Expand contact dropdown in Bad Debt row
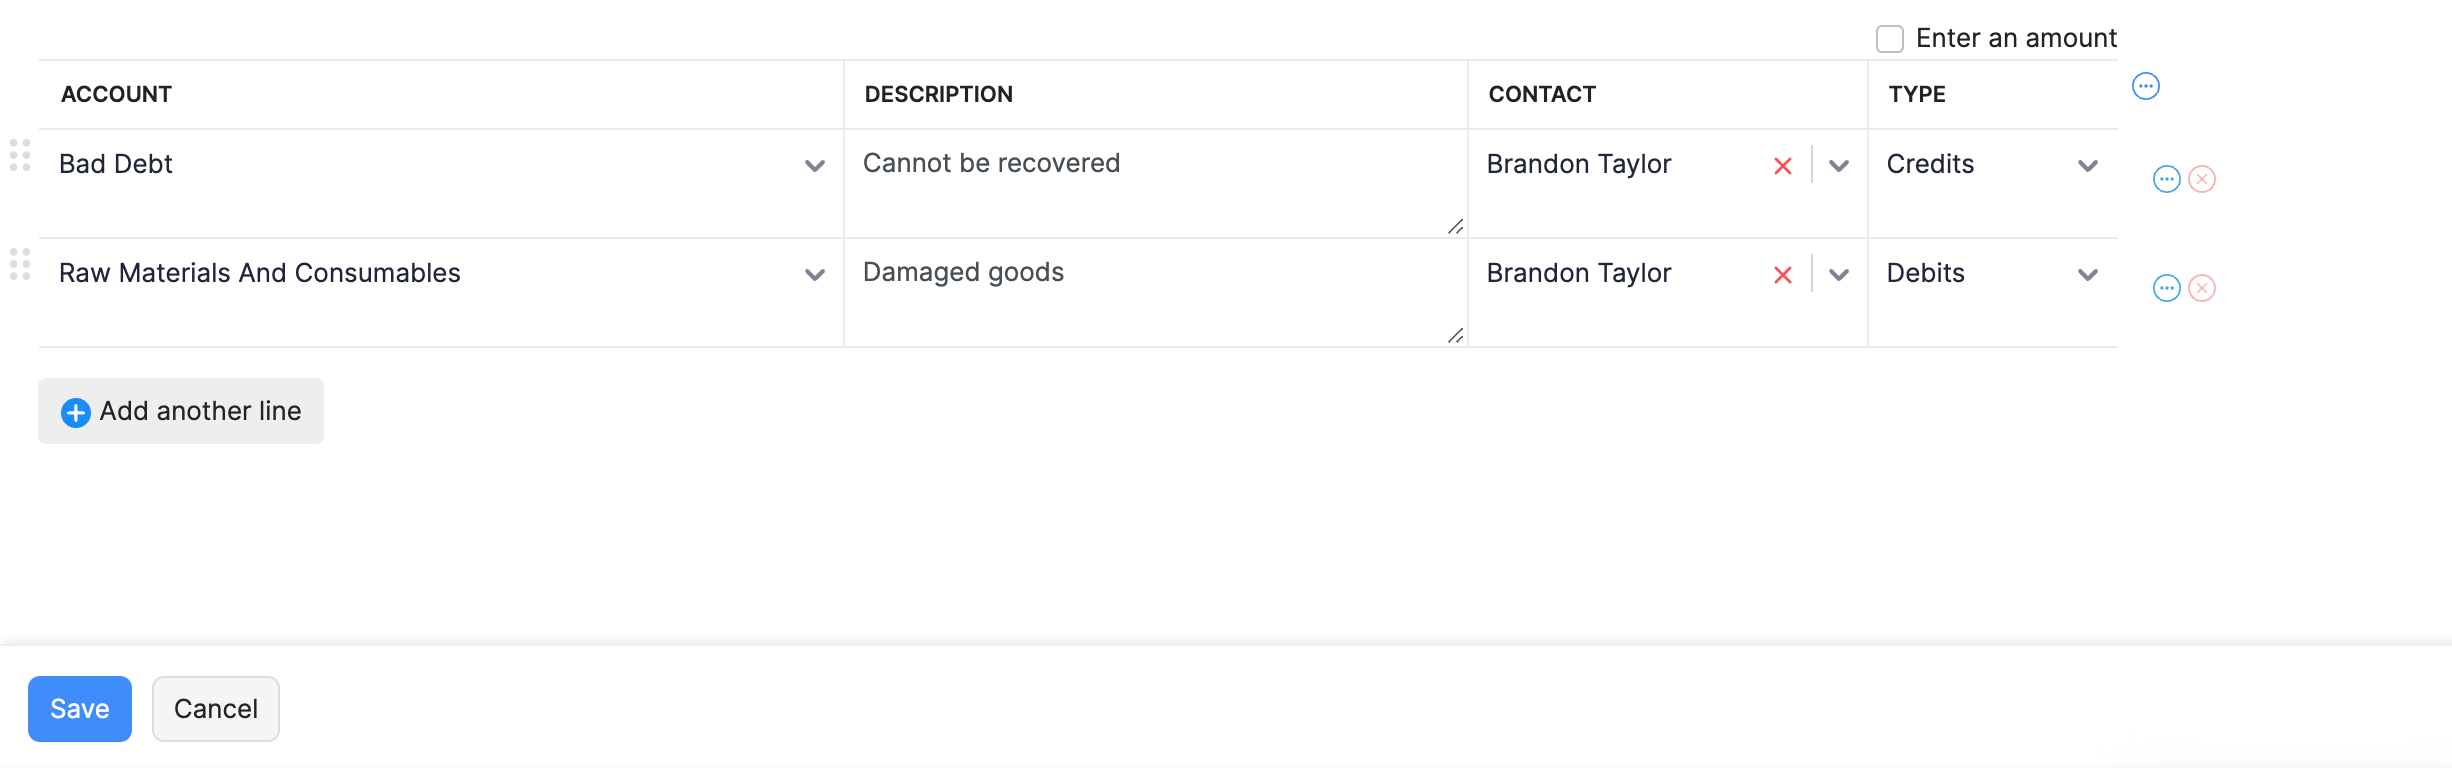Image resolution: width=2452 pixels, height=768 pixels. pos(1838,166)
